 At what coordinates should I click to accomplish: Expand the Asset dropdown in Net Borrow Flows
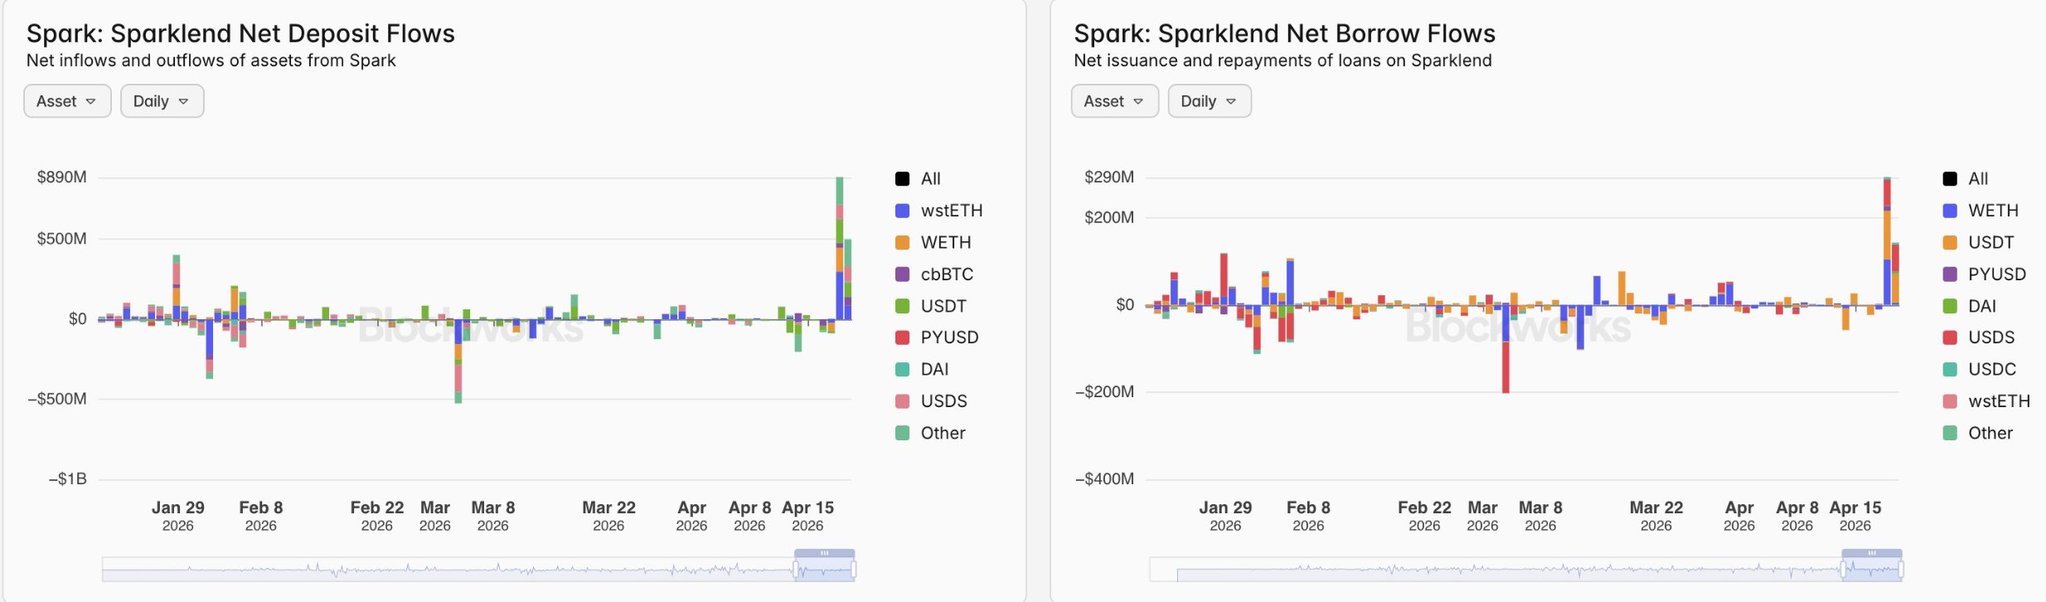coord(1114,101)
